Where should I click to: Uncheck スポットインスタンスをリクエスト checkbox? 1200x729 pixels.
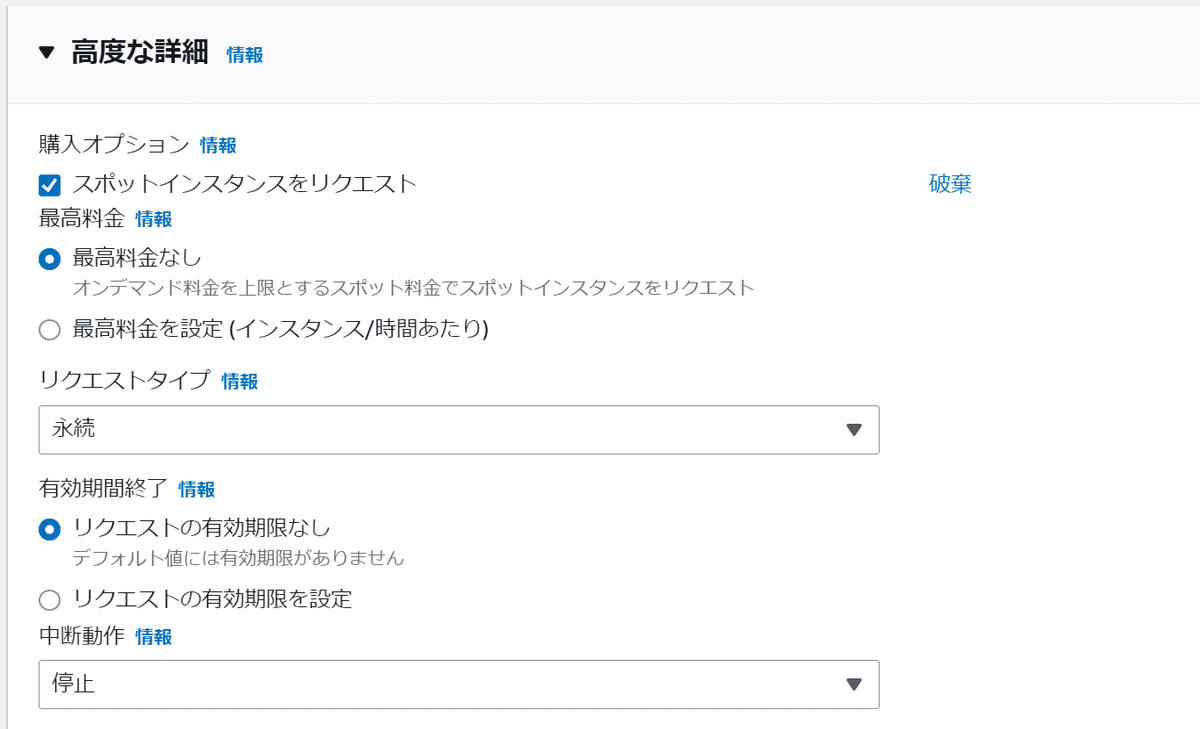50,185
